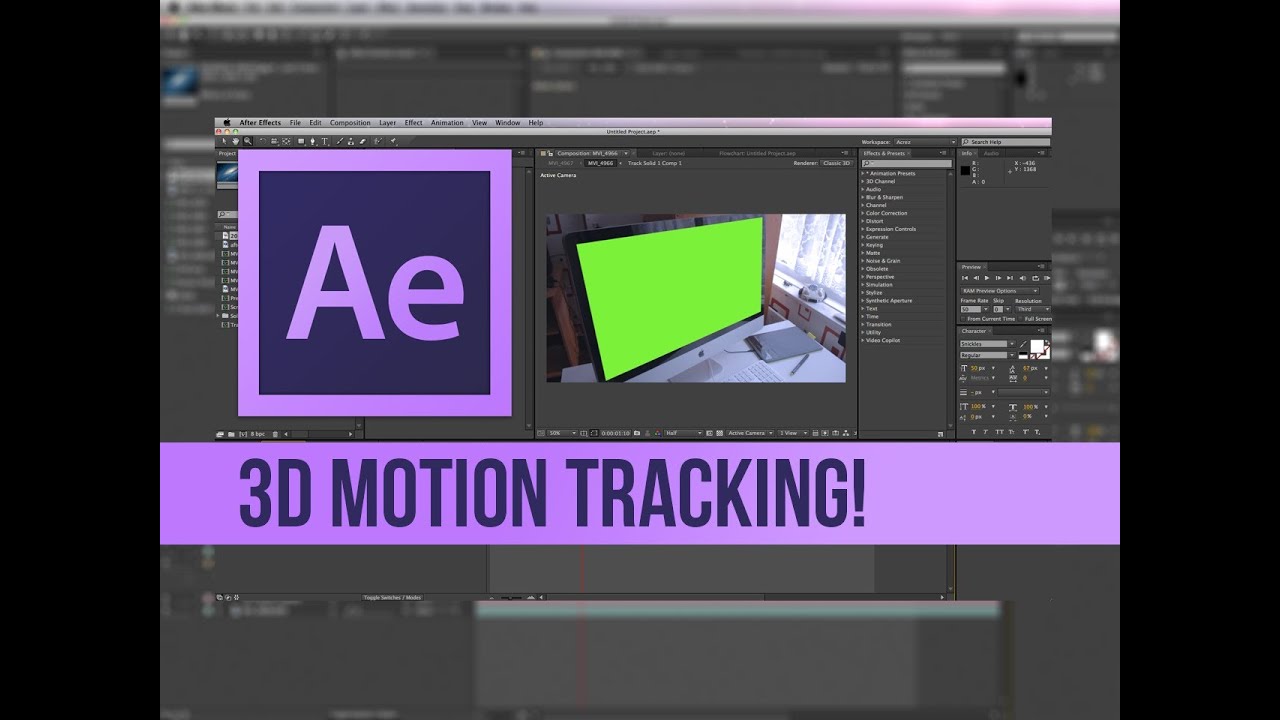Image resolution: width=1280 pixels, height=720 pixels.
Task: Select the Brush tool
Action: point(339,141)
